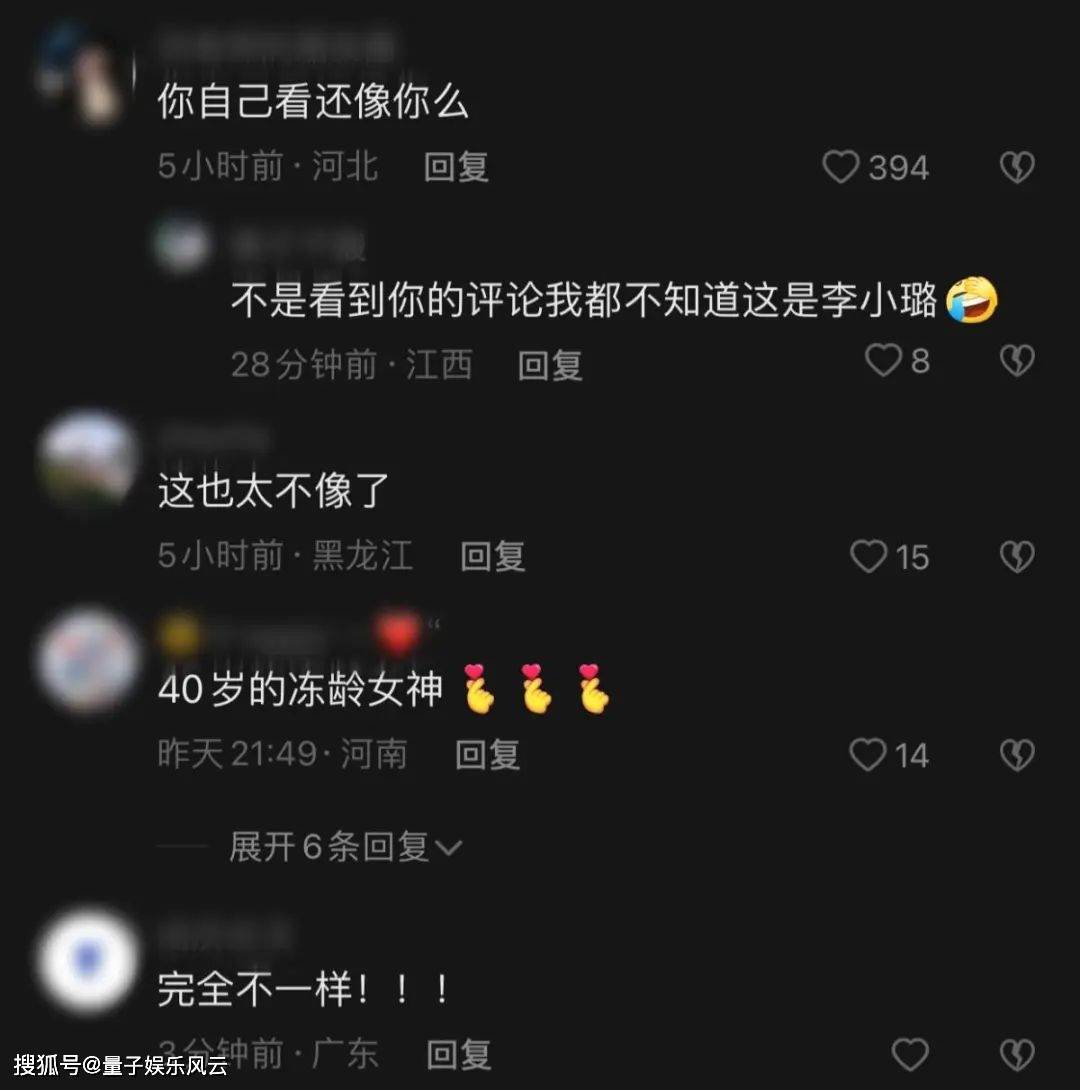Dislike the 黑龙江 comment with broken heart
The image size is (1080, 1090).
point(1017,557)
